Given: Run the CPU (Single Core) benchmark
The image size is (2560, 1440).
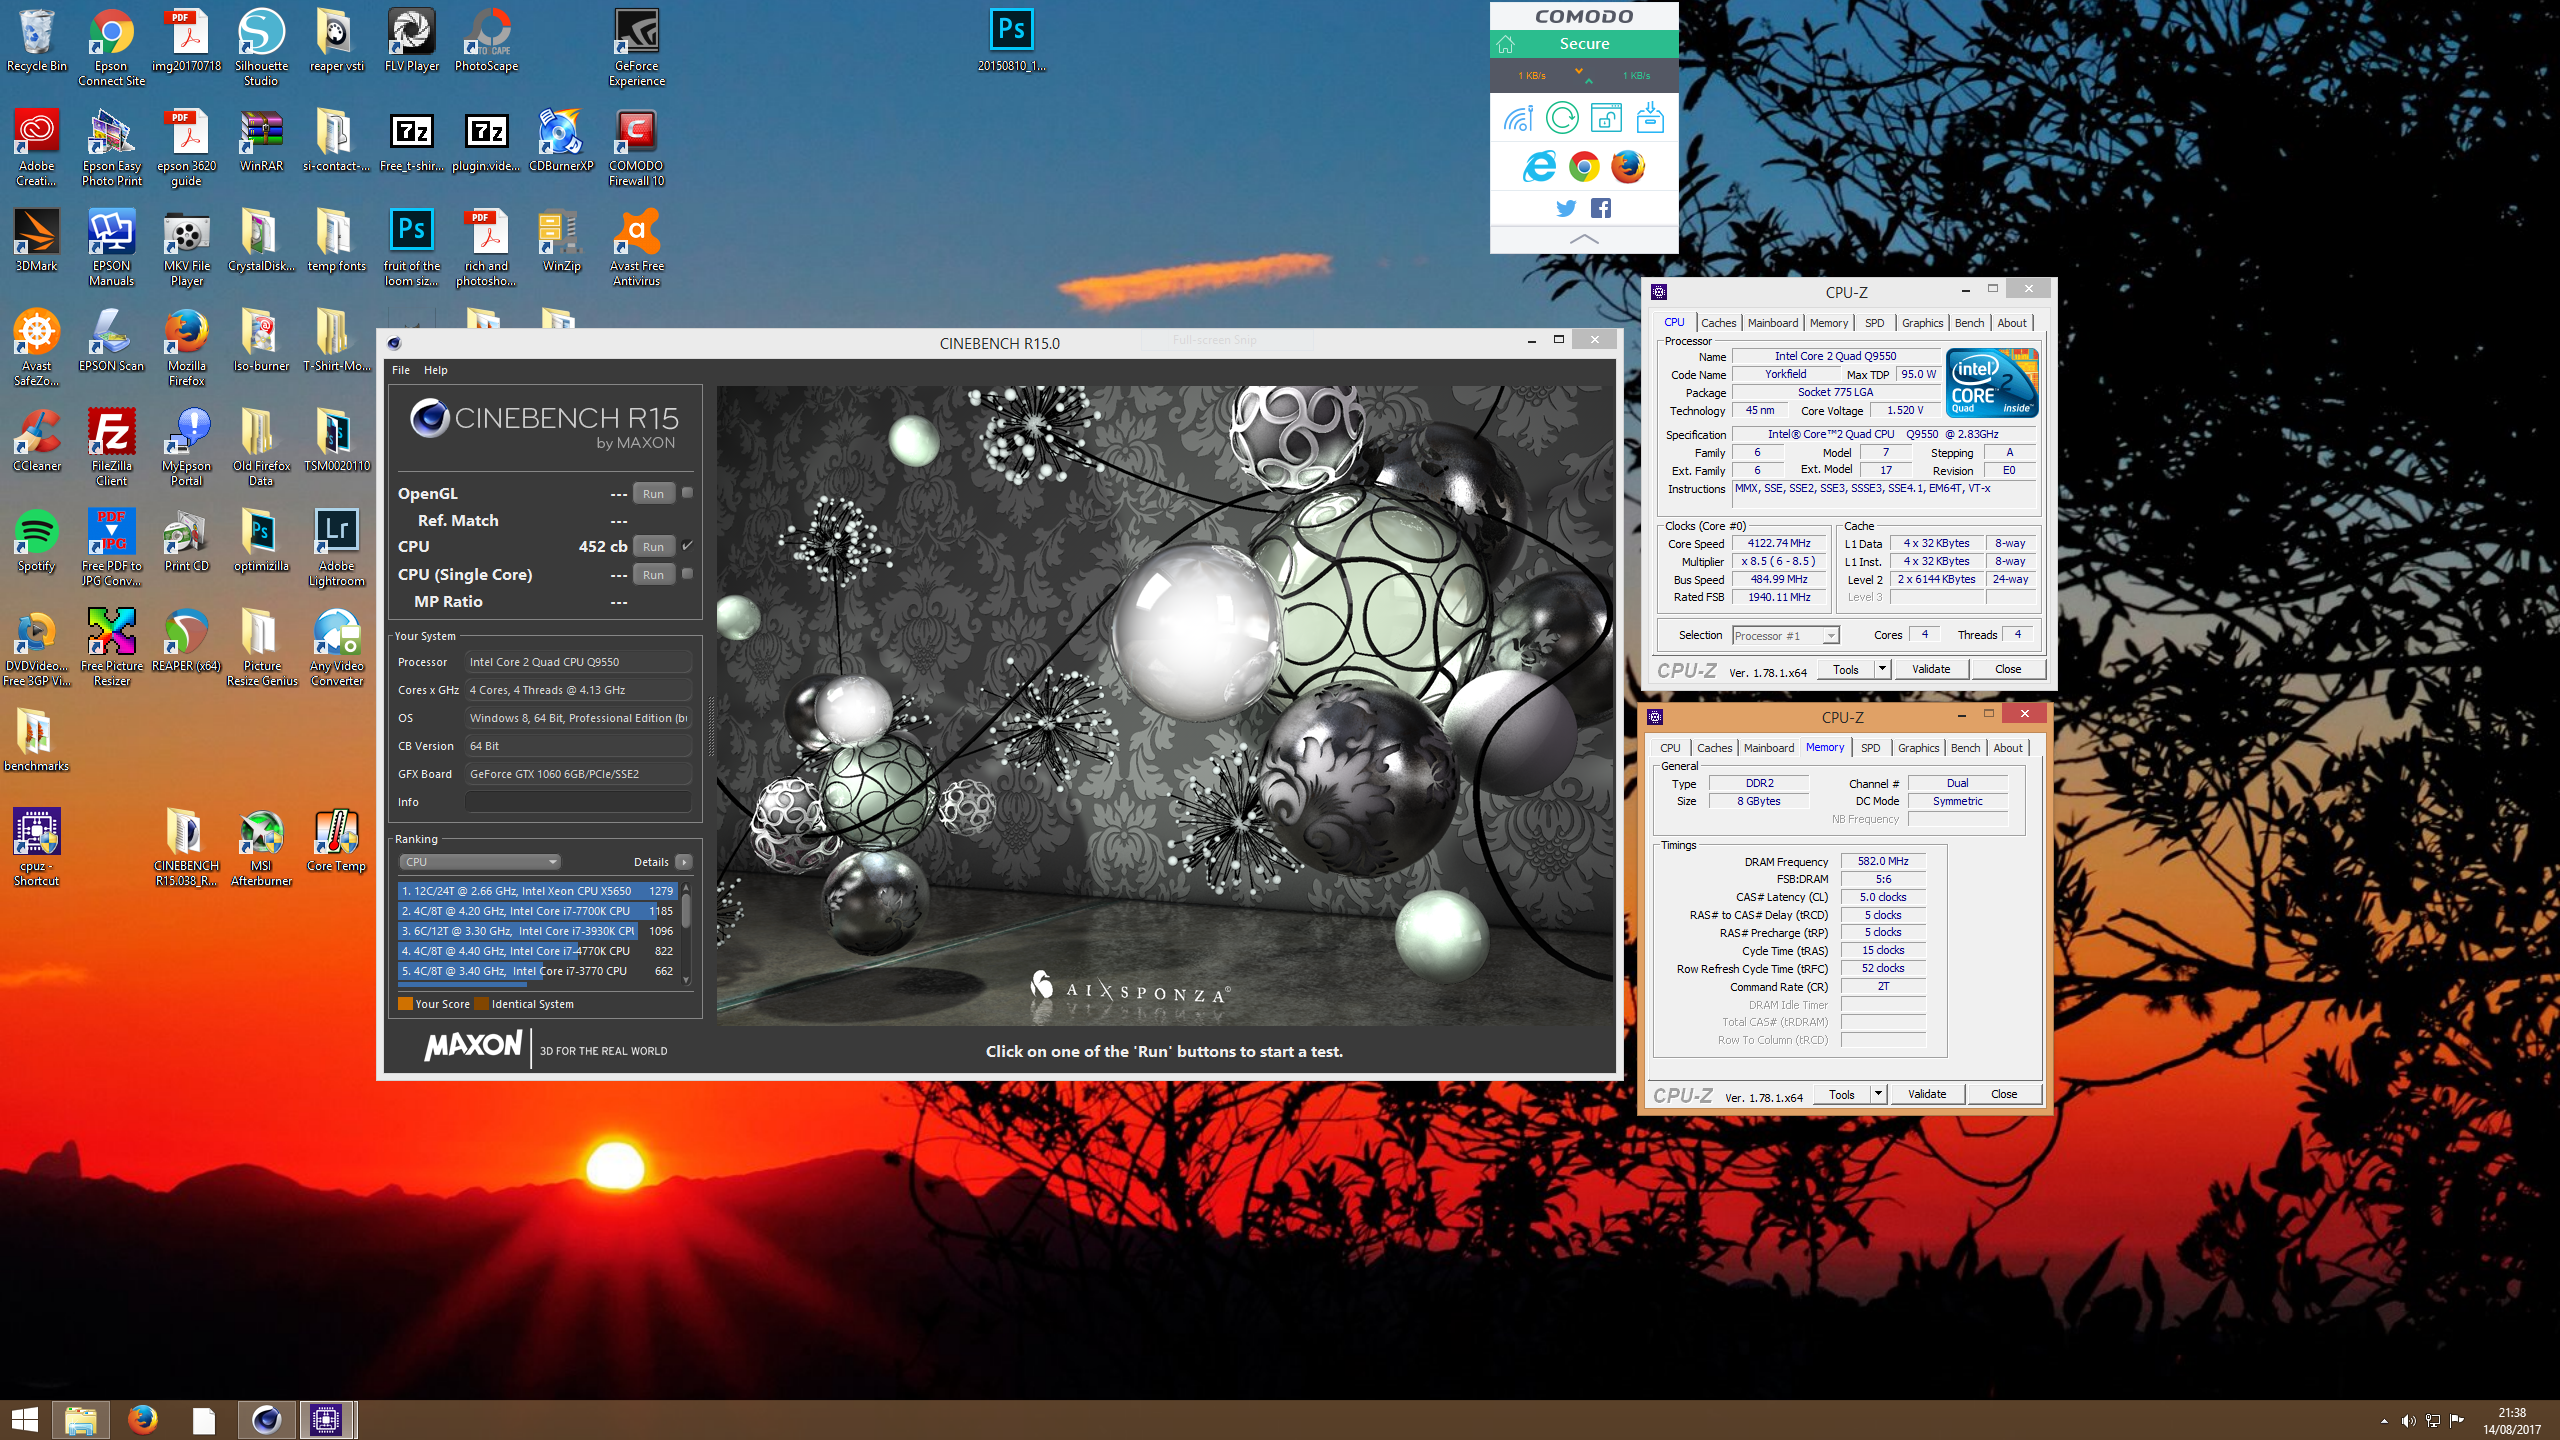Looking at the screenshot, I should click(x=653, y=574).
